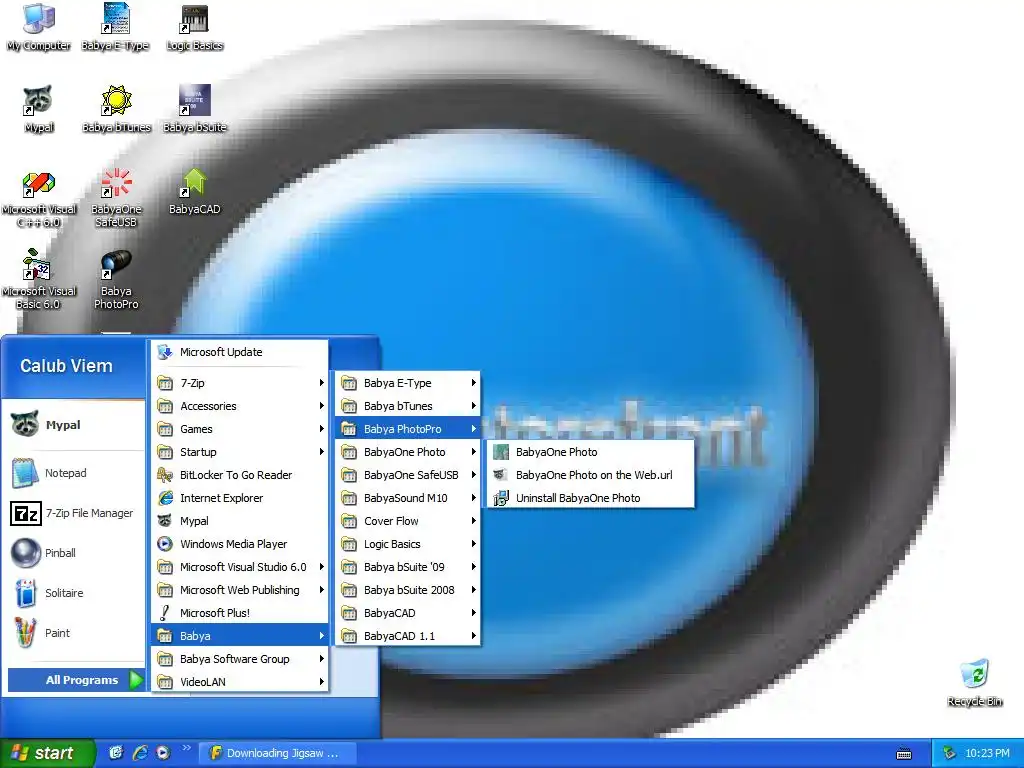Click the taskbar clock showing 10:23 PM
Viewport: 1024px width, 768px height.
[x=987, y=753]
